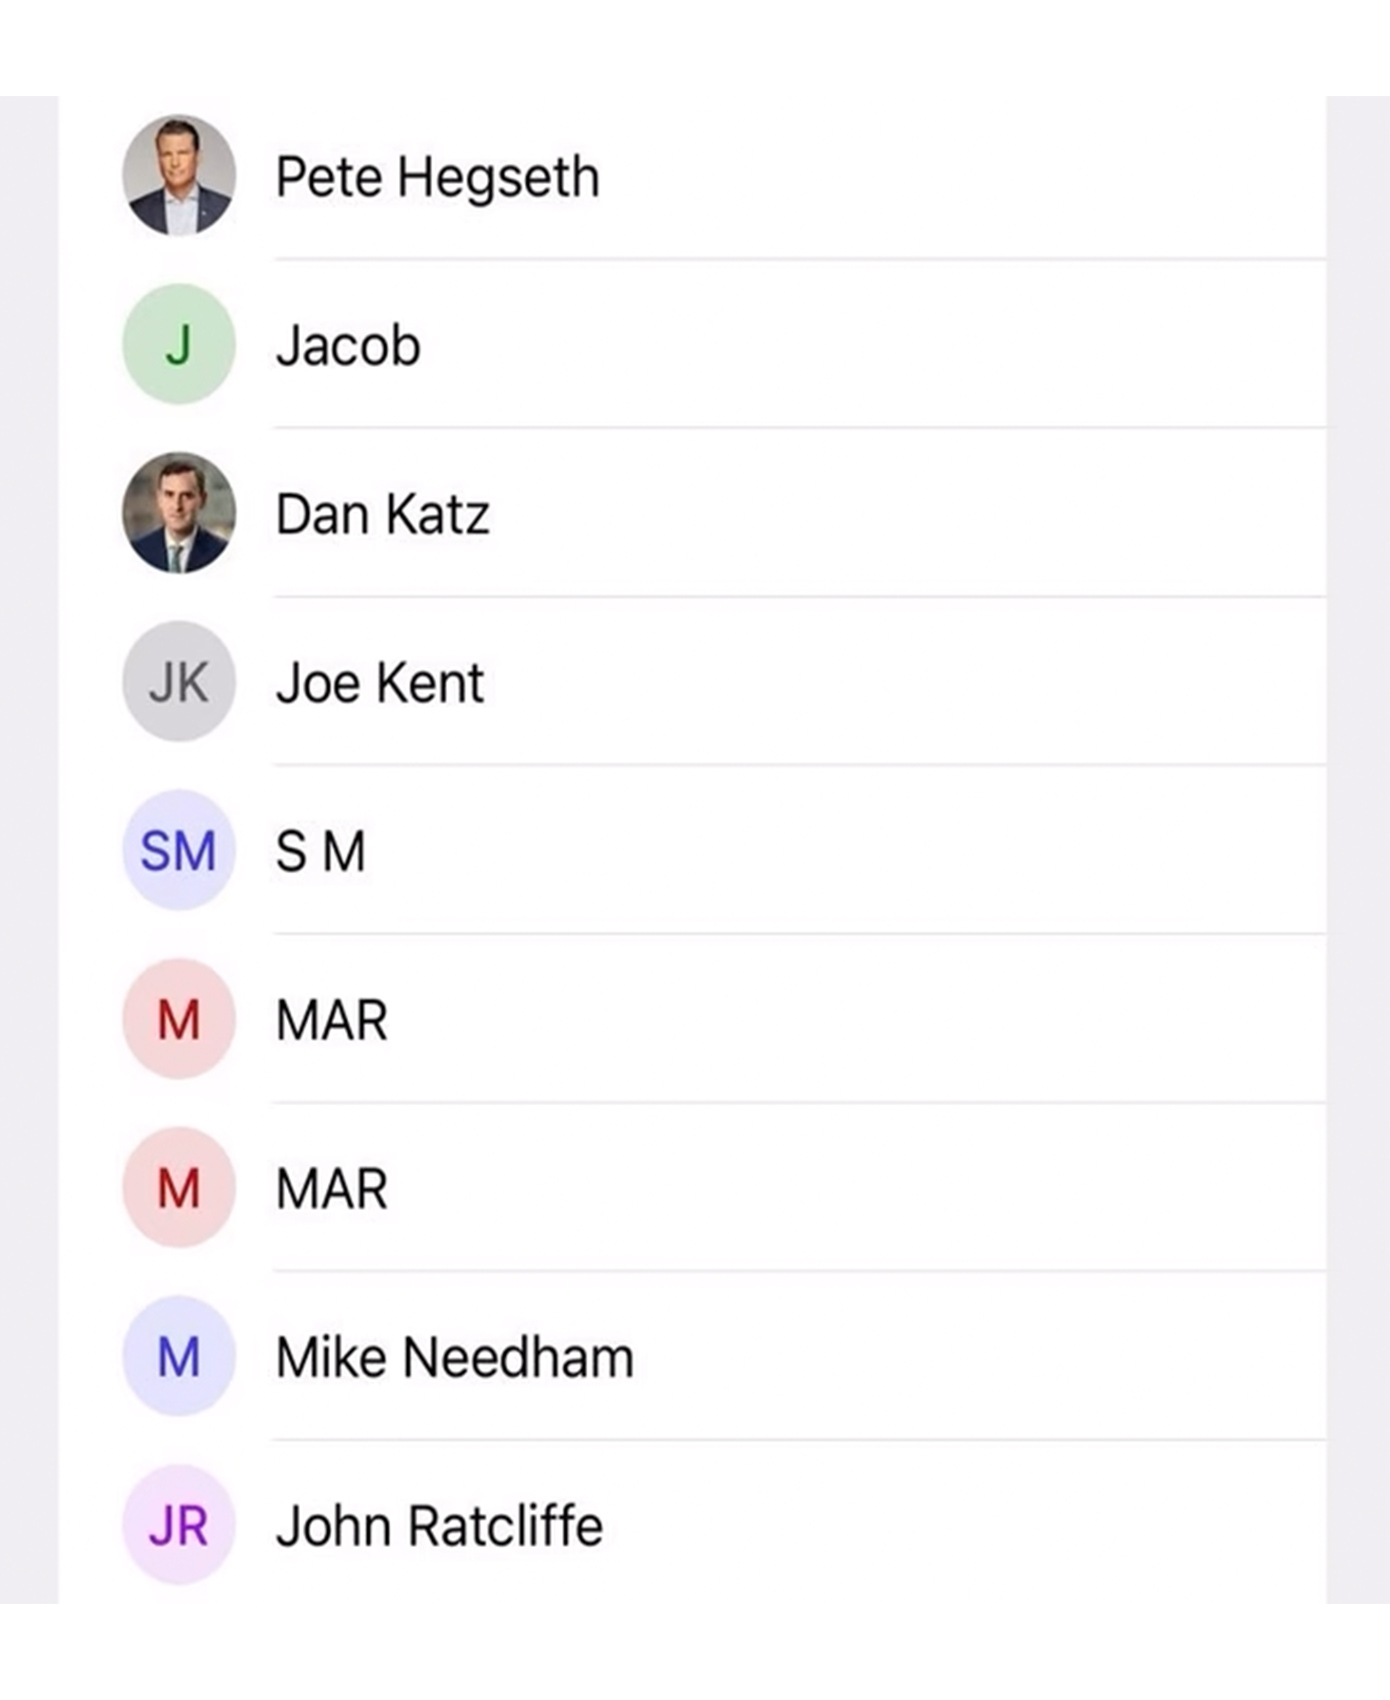
Task: Select the purple SM initials avatar
Action: (x=179, y=851)
